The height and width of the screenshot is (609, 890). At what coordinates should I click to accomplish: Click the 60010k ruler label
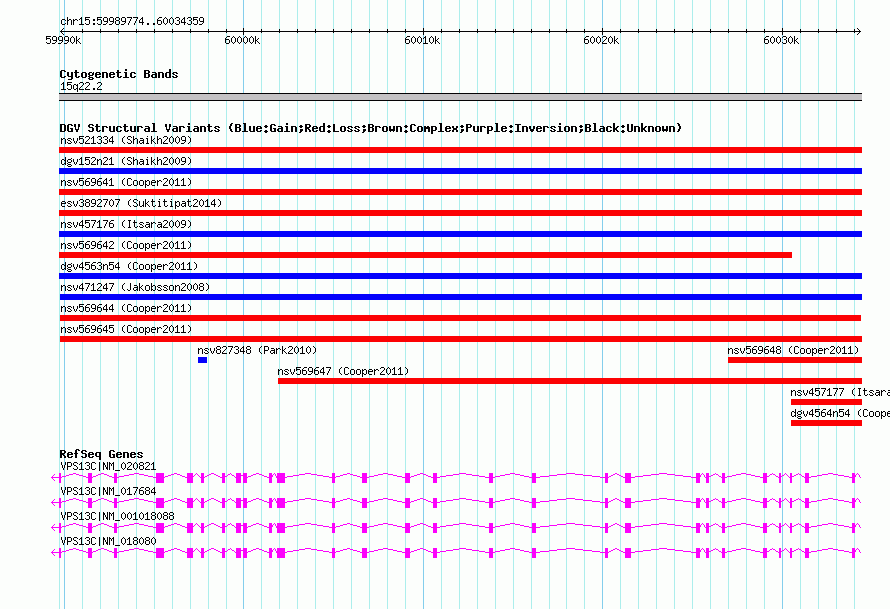click(x=422, y=40)
